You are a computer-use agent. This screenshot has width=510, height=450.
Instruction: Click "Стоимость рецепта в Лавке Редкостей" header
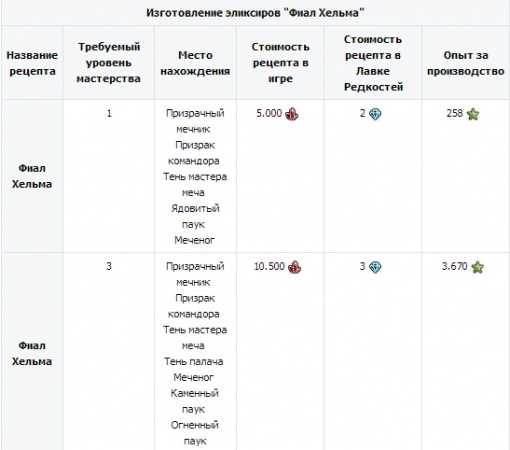point(373,63)
